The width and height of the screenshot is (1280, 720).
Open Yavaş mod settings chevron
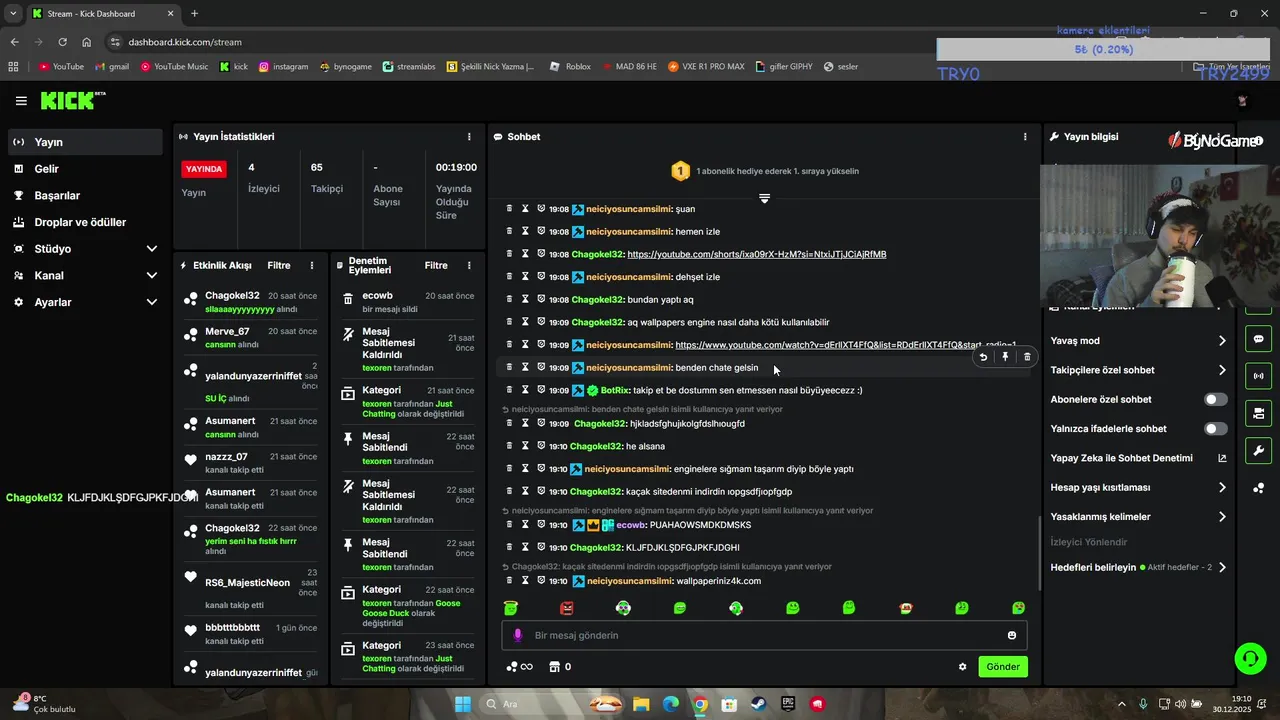[1222, 341]
